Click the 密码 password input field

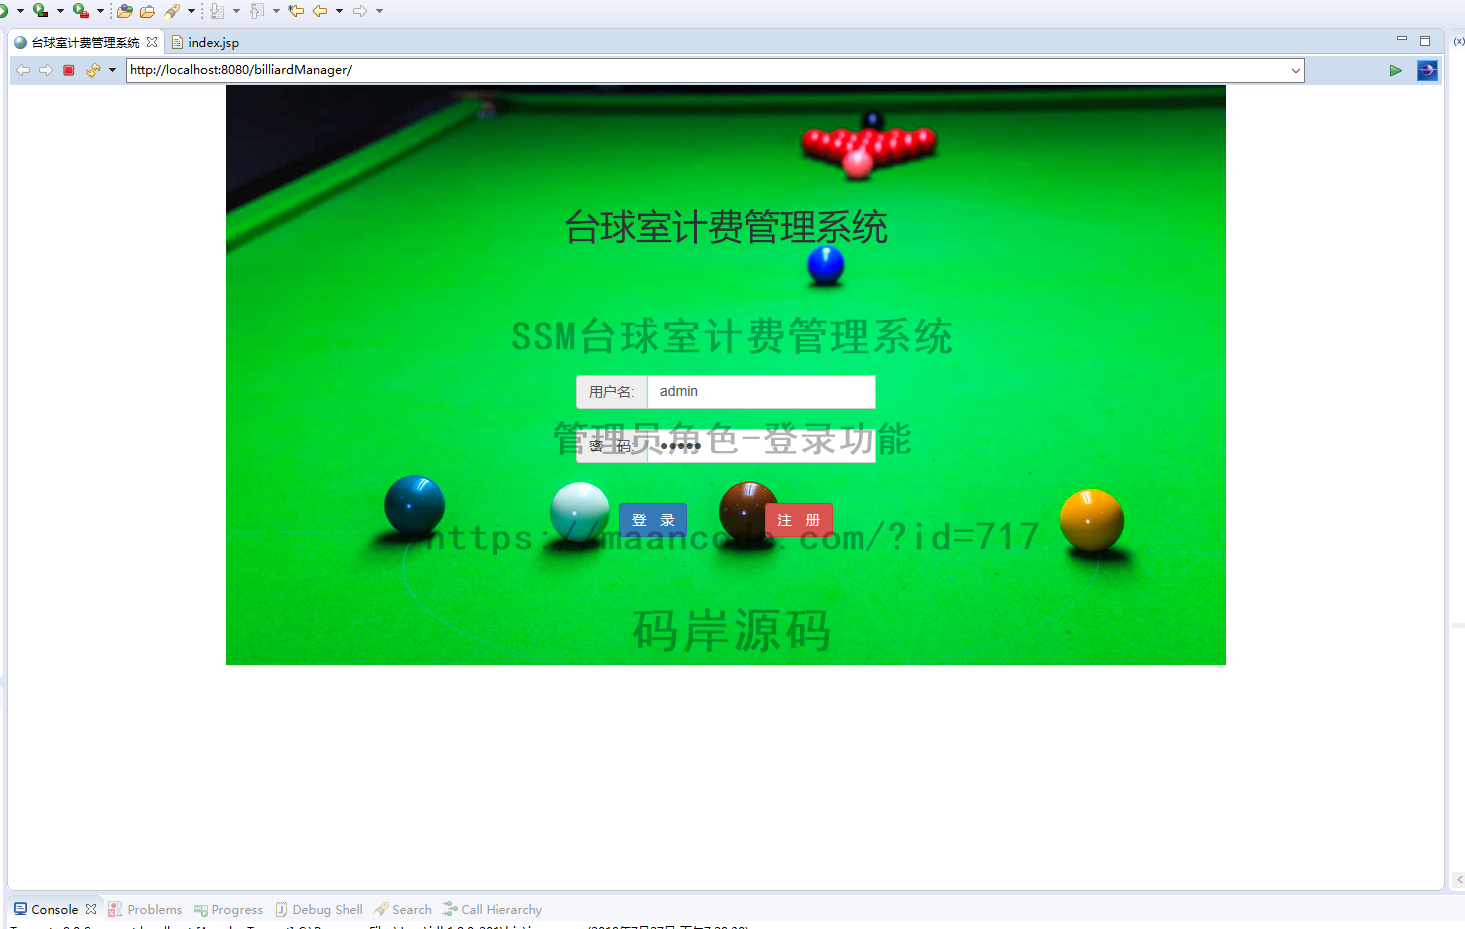(761, 446)
